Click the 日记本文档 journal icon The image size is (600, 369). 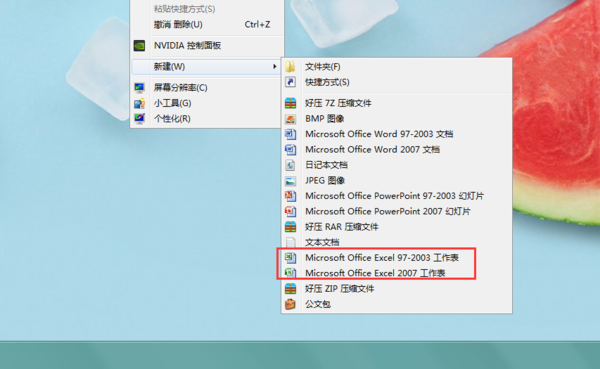[290, 165]
